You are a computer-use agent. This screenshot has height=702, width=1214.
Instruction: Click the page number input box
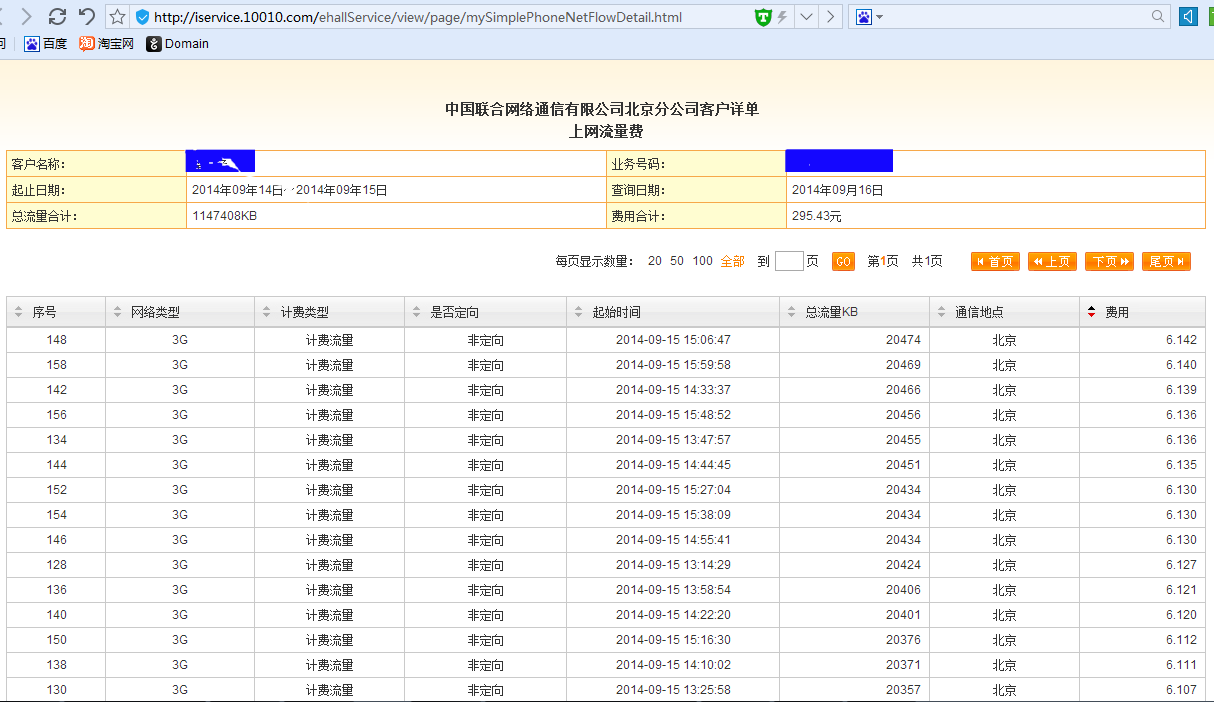[789, 261]
